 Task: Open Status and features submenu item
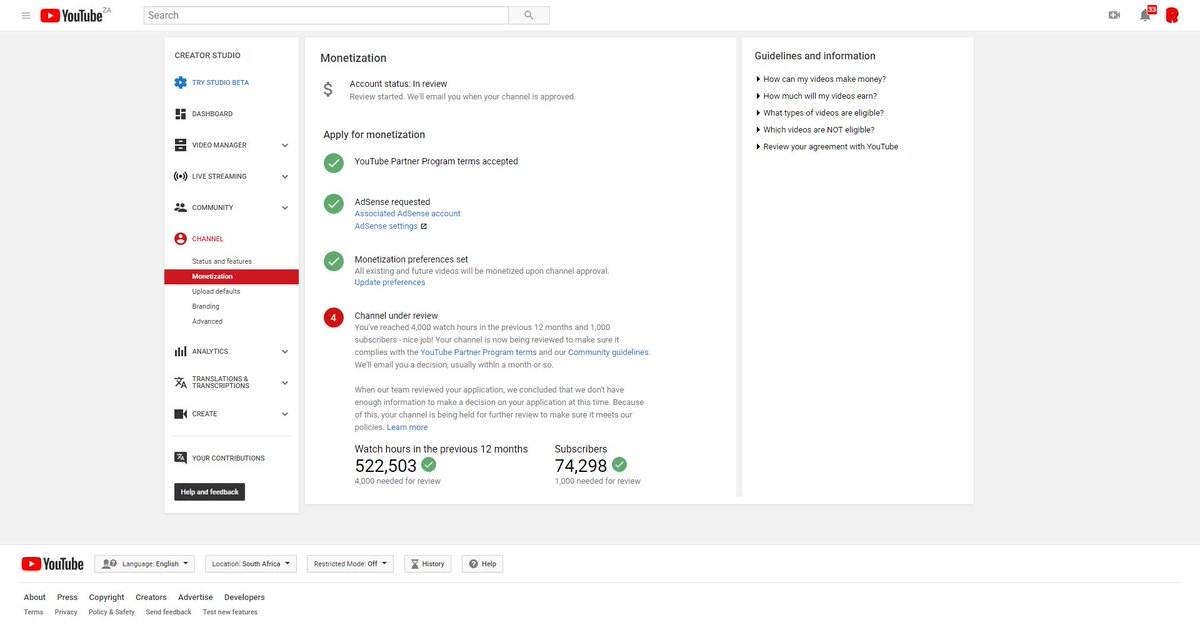pyautogui.click(x=222, y=261)
